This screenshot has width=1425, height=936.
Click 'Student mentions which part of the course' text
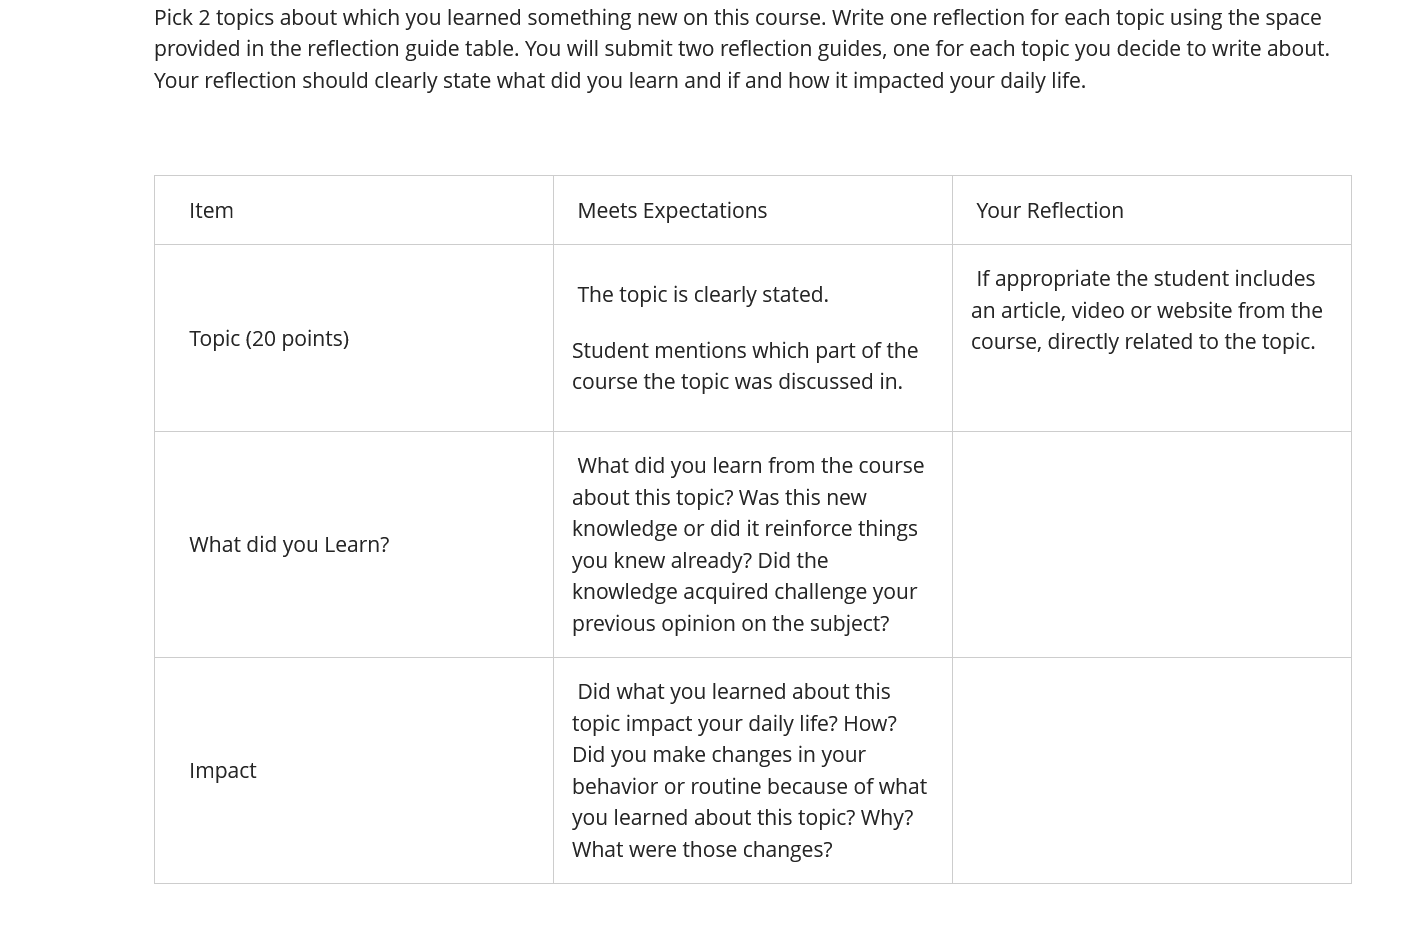pos(745,365)
